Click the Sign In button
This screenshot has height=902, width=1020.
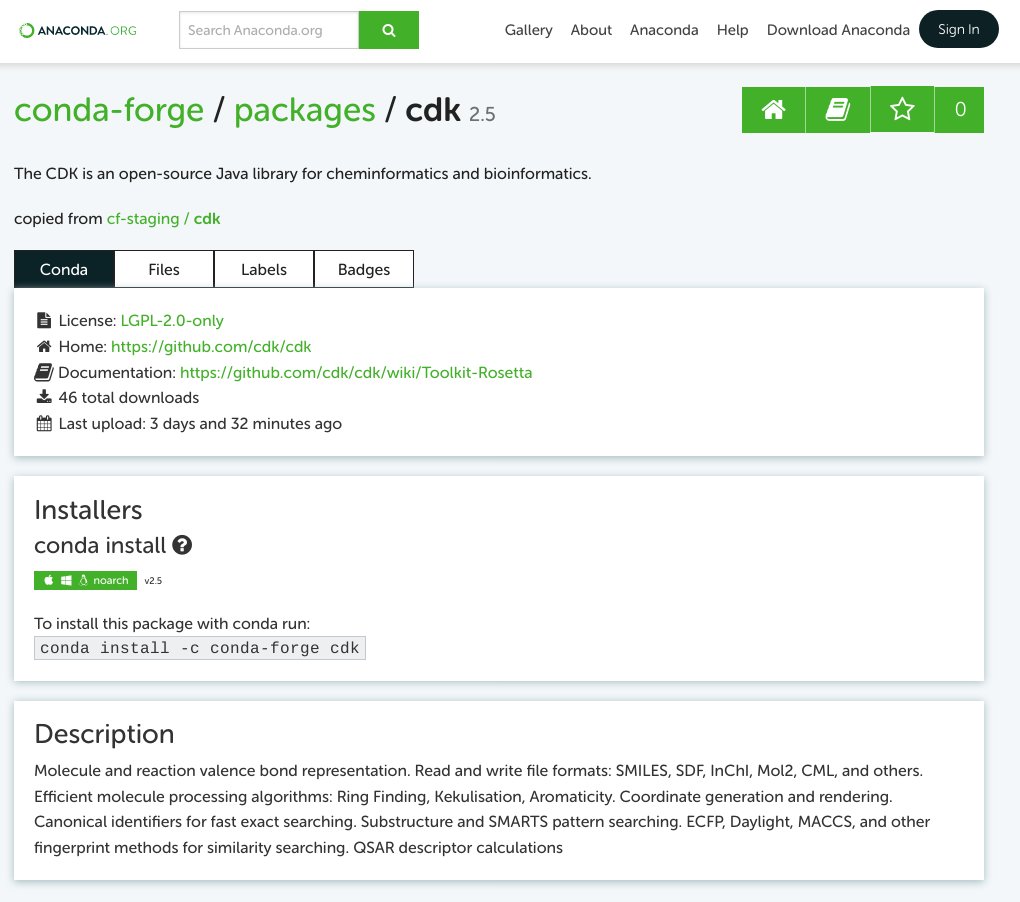tap(958, 29)
